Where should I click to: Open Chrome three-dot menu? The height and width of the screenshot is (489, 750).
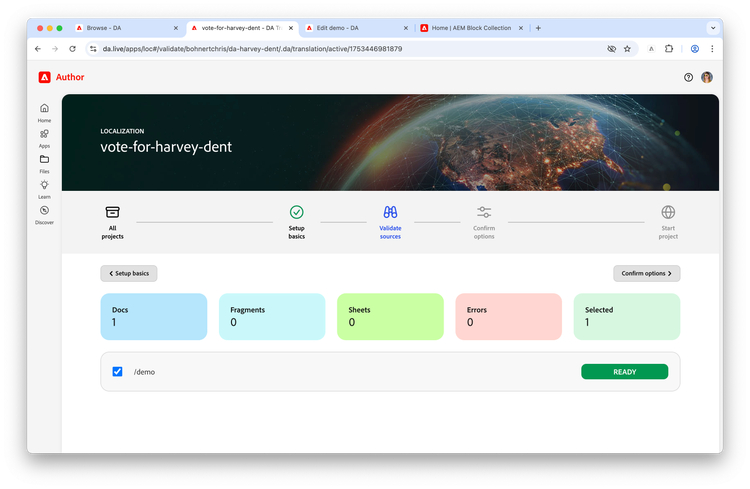712,49
